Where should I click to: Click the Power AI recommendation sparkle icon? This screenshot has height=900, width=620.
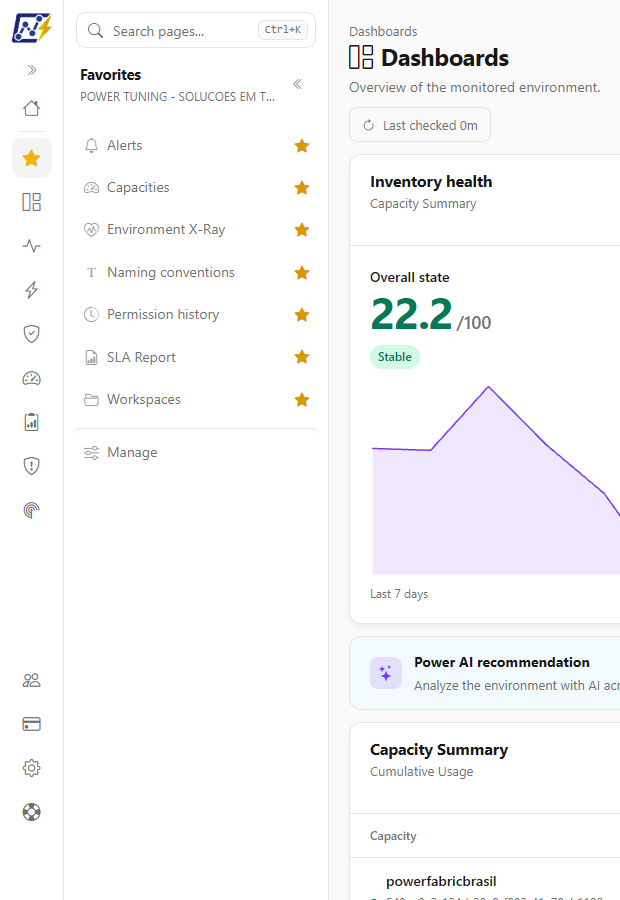point(386,673)
